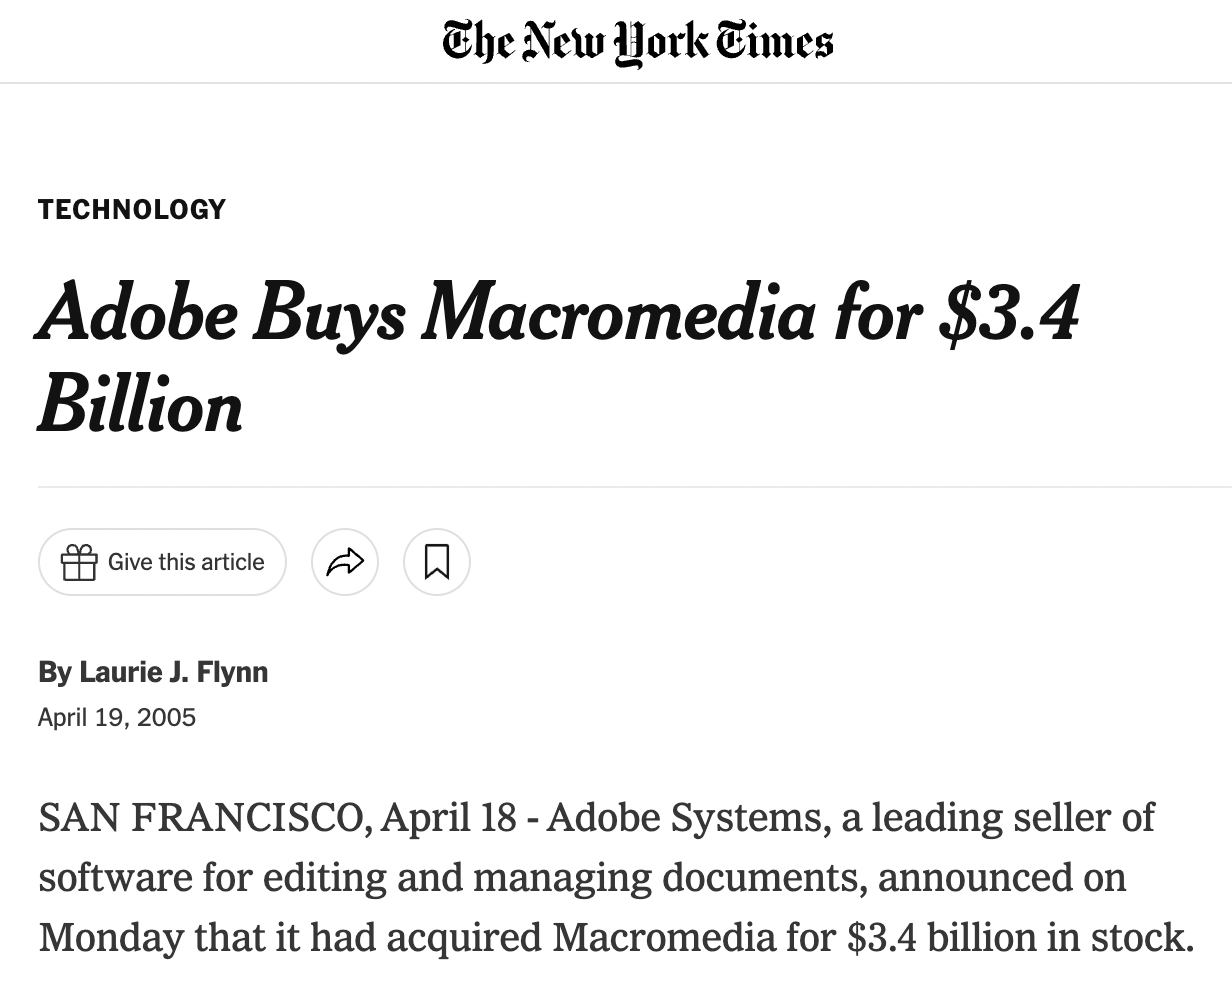Click the gift box icon
Viewport: 1232px width, 986px height.
[x=79, y=562]
